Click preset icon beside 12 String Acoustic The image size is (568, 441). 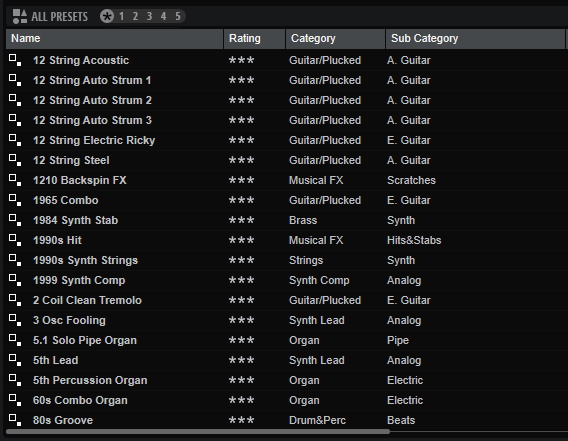(15, 60)
